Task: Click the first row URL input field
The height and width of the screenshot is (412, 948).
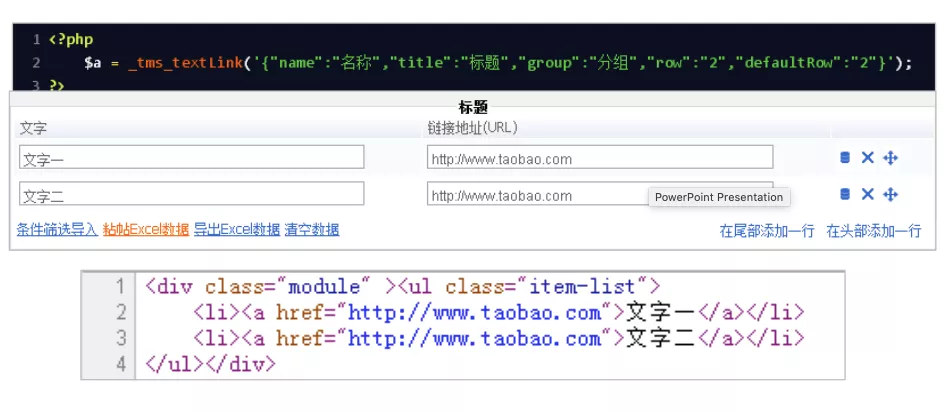Action: (600, 157)
